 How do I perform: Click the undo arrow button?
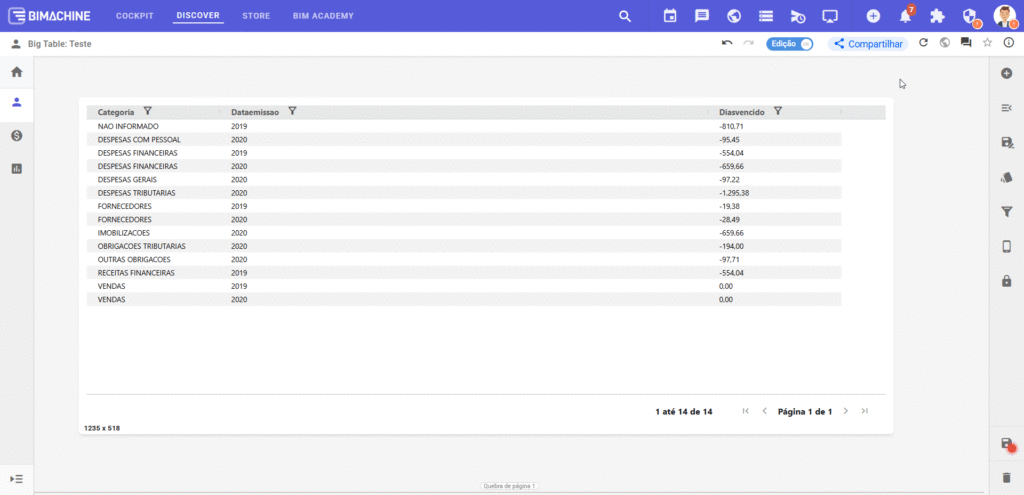(727, 43)
